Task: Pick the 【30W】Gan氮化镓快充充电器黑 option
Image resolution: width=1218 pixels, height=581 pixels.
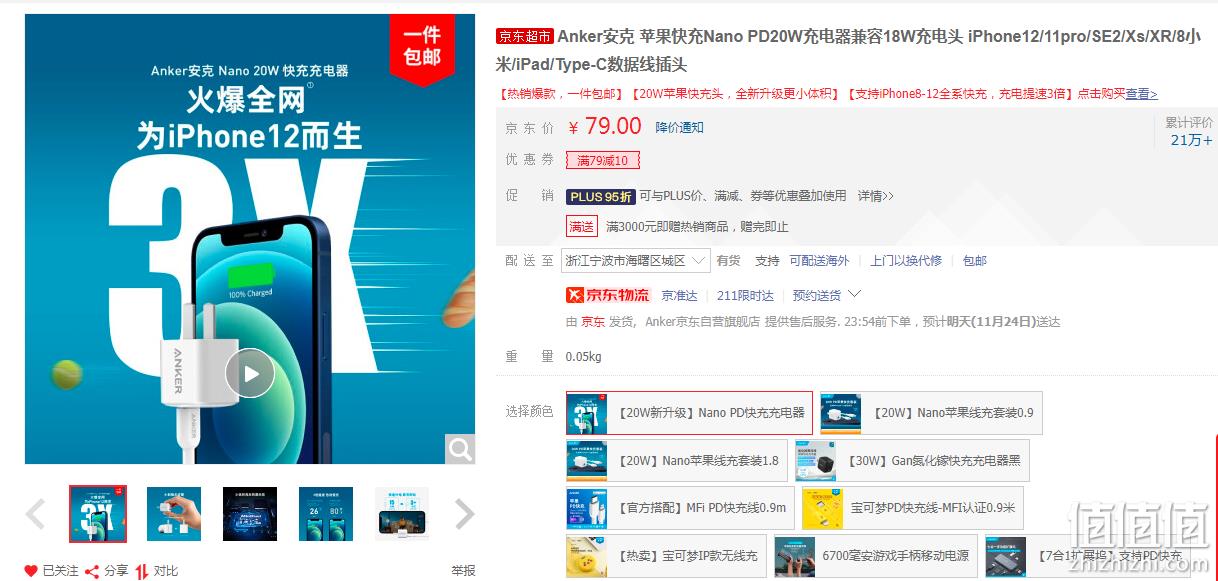Action: [911, 461]
